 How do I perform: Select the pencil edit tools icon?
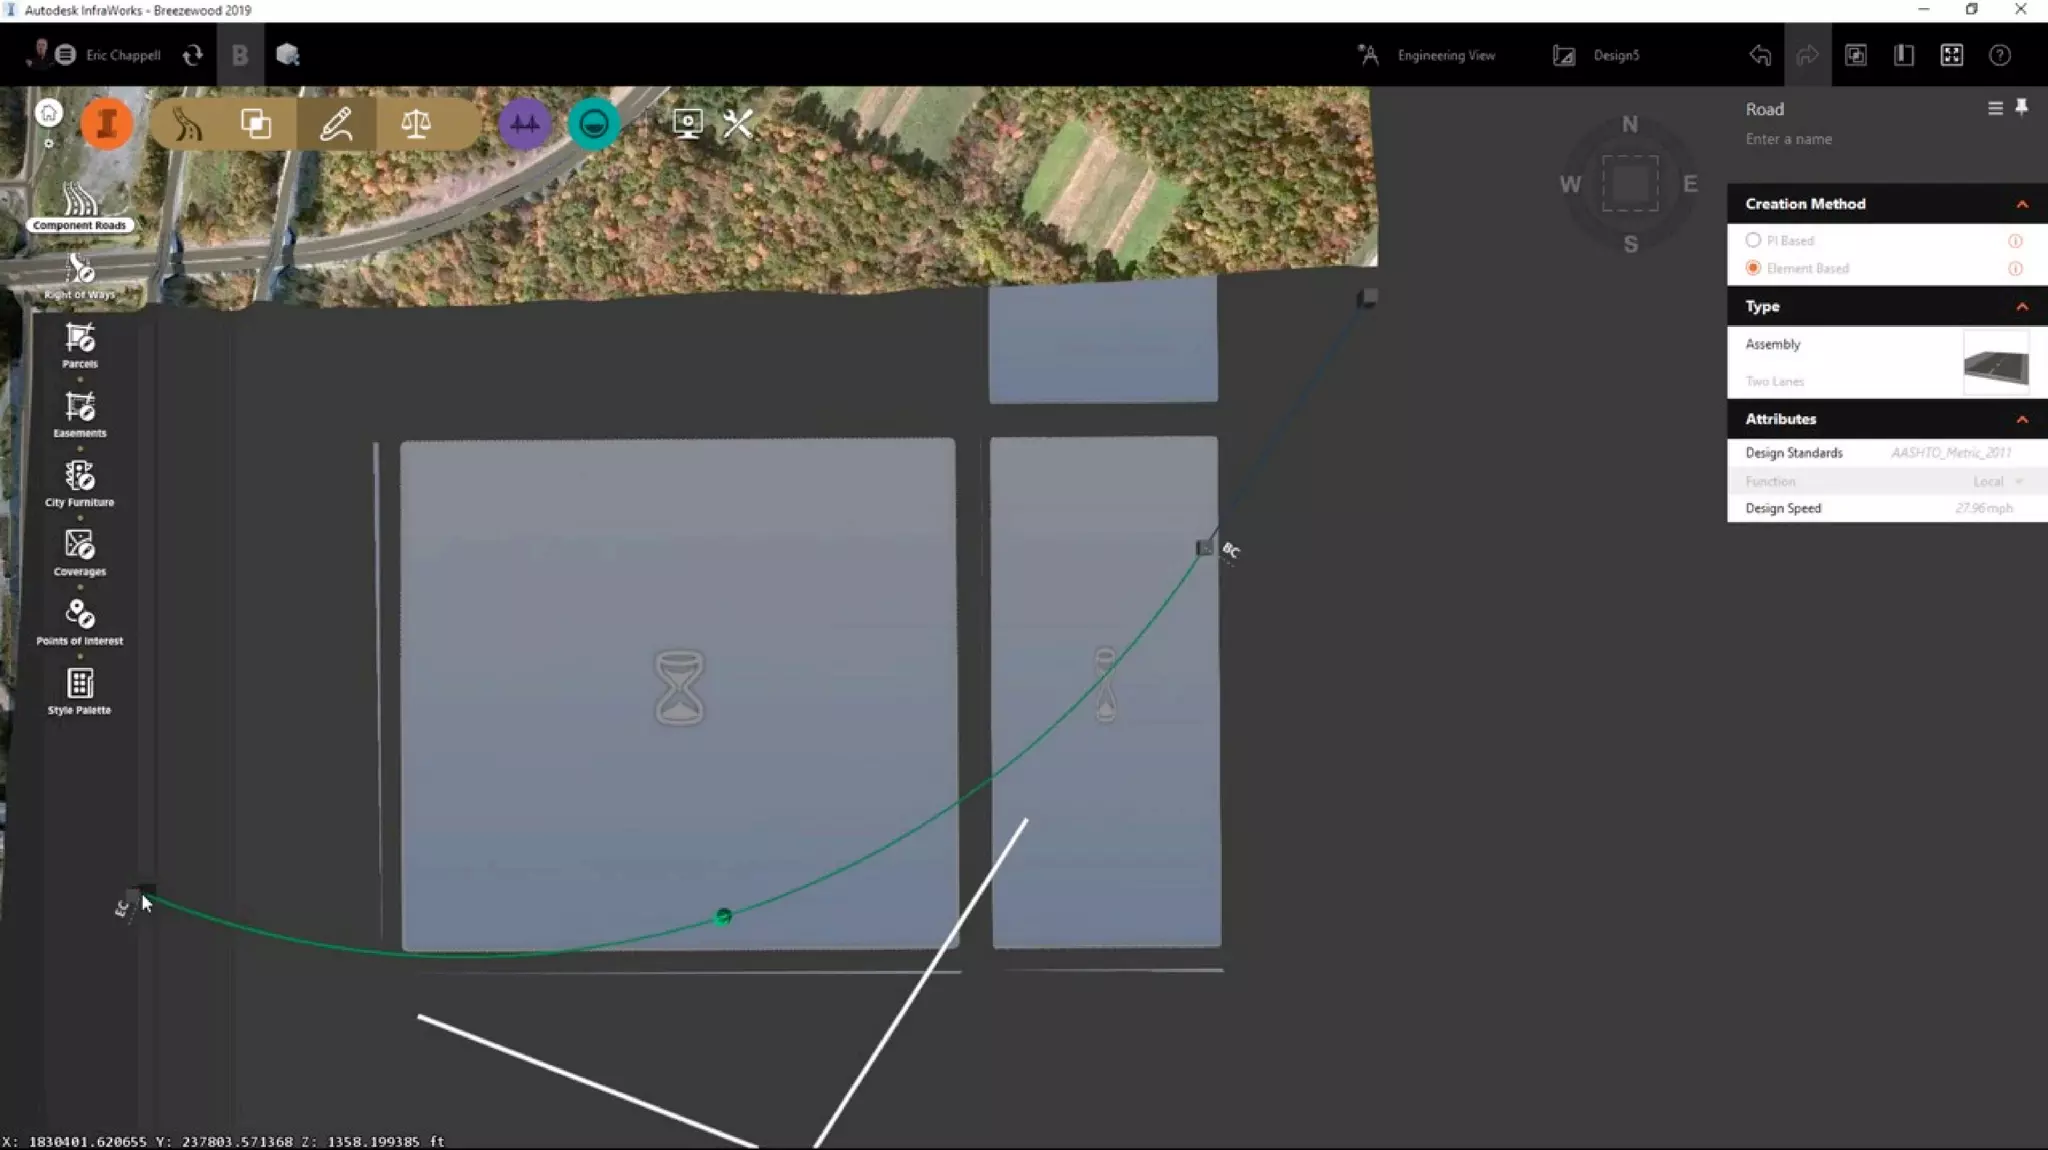pos(336,124)
